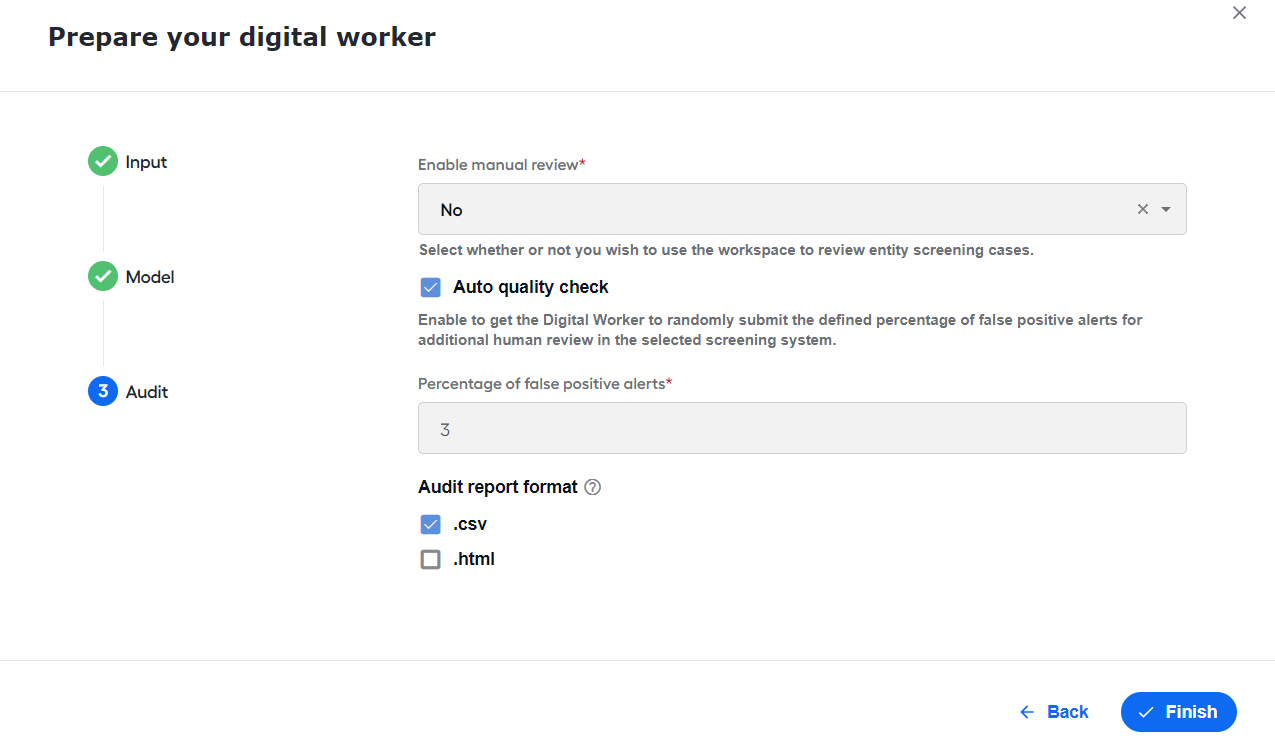Close the Prepare your digital worker dialog
The width and height of the screenshot is (1275, 755).
point(1239,13)
